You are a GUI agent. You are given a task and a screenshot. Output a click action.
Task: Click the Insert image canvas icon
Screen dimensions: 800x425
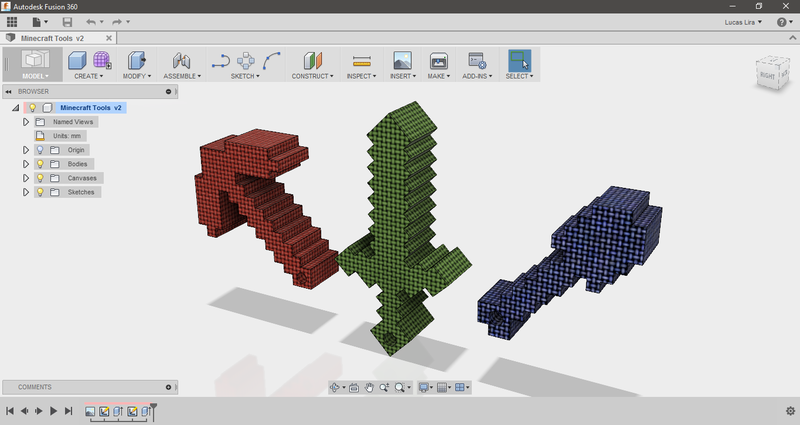403,61
